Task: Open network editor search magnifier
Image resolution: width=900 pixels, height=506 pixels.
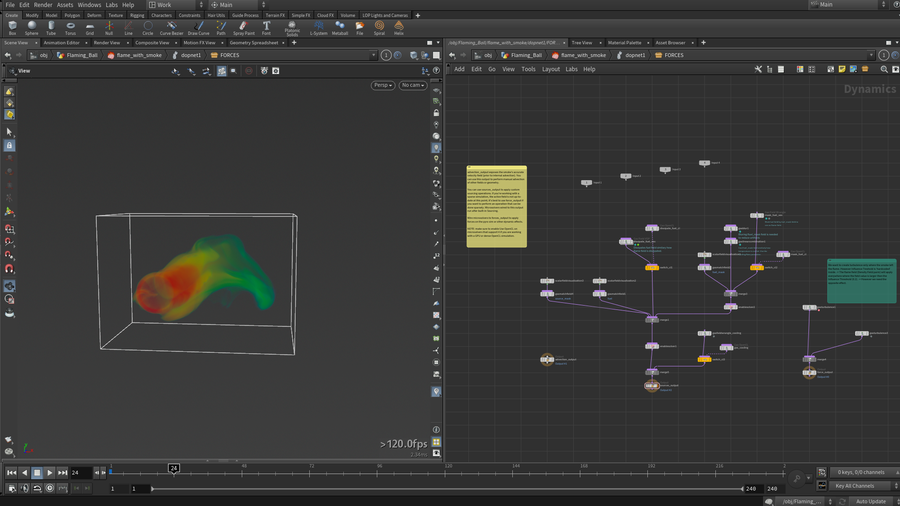Action: (x=884, y=69)
